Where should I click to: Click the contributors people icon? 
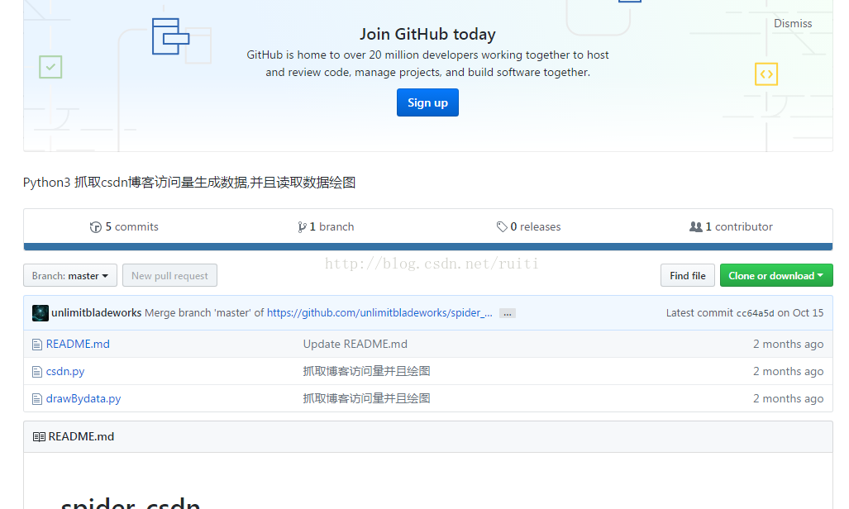tap(696, 227)
